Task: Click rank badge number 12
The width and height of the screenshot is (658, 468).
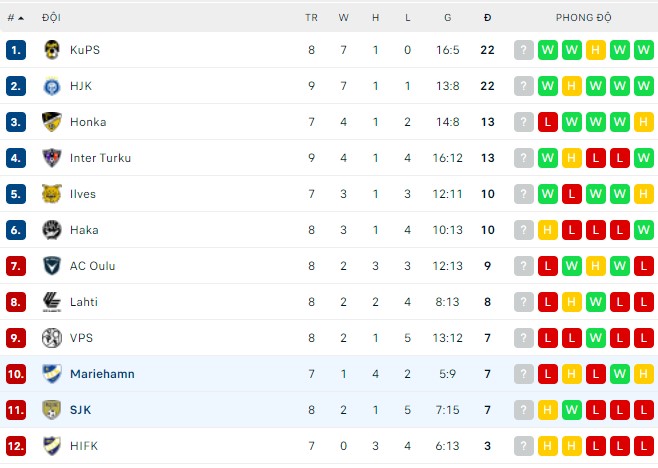Action: [16, 446]
